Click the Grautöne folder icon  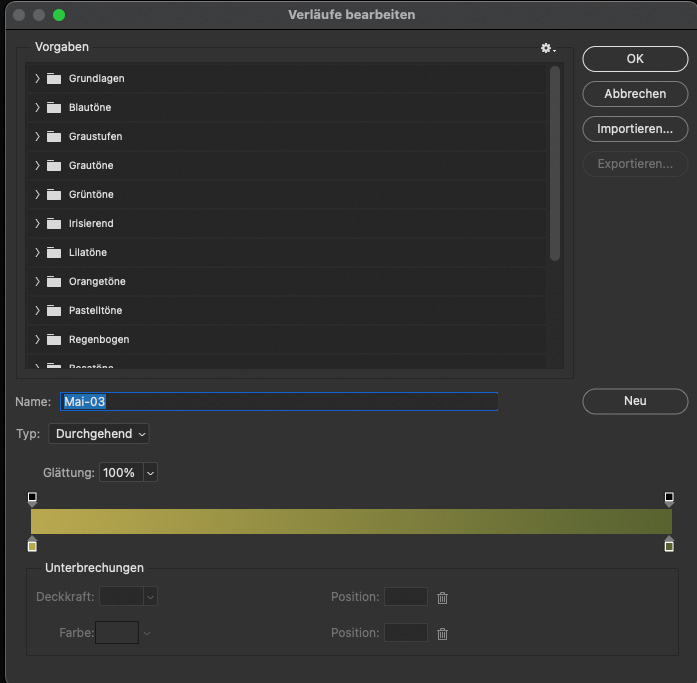[x=54, y=166]
